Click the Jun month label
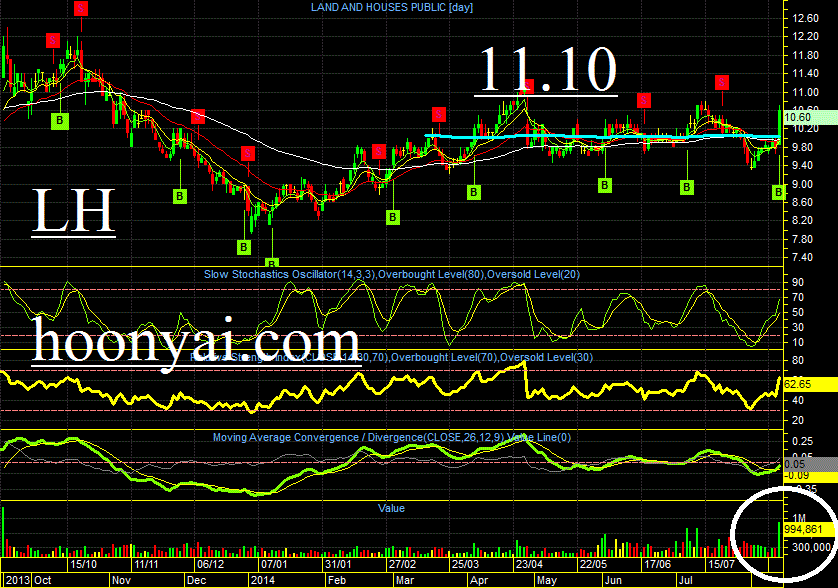The image size is (838, 588). pyautogui.click(x=614, y=580)
